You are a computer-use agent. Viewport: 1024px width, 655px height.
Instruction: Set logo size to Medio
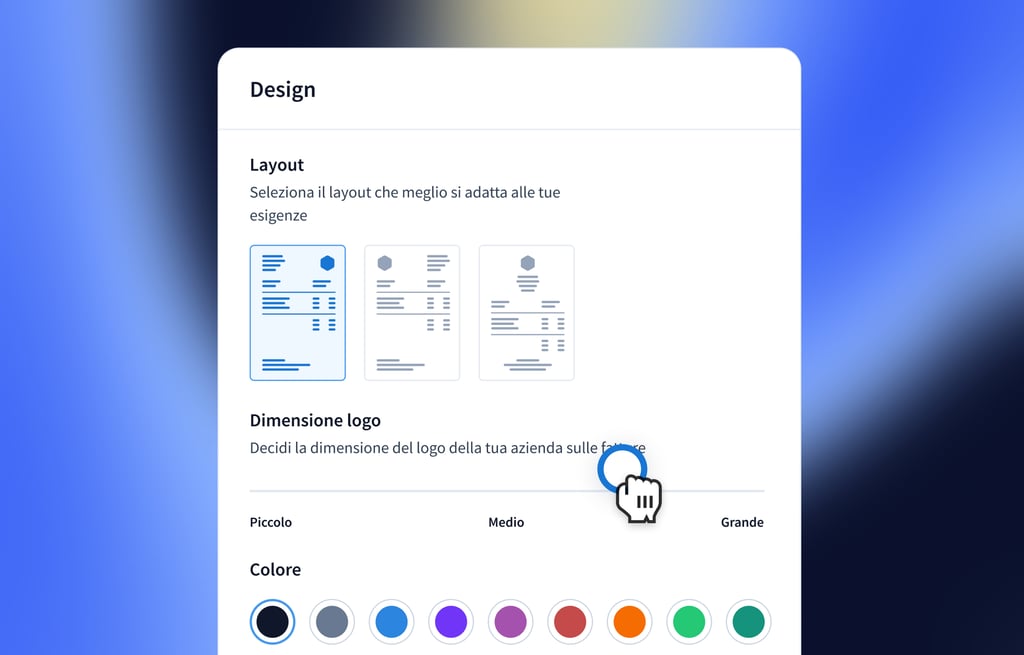click(506, 522)
